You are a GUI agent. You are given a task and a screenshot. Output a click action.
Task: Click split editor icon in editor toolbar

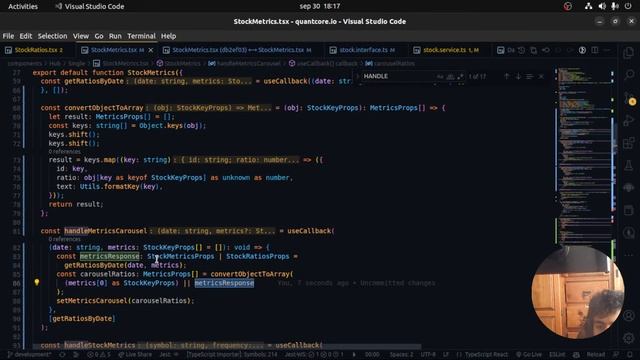(x=595, y=50)
